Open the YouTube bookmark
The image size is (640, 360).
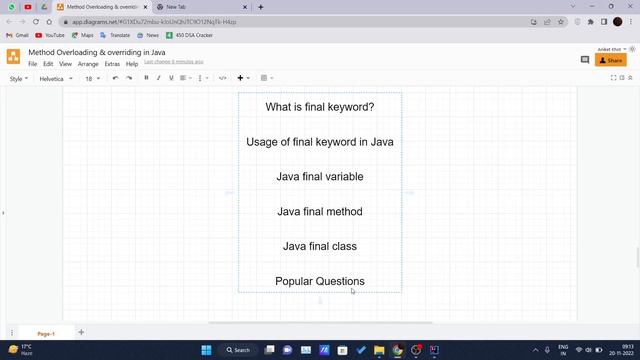[x=50, y=36]
